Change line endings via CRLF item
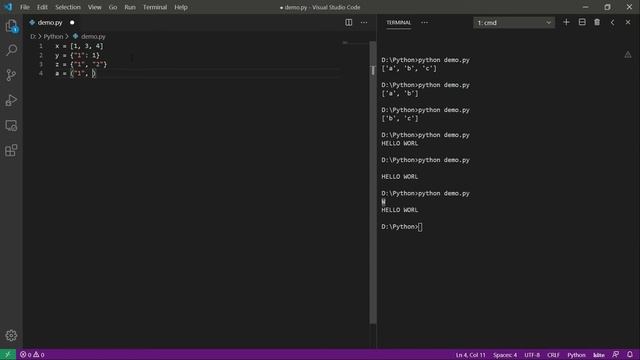Screen dimensions: 640x360 [x=553, y=355]
